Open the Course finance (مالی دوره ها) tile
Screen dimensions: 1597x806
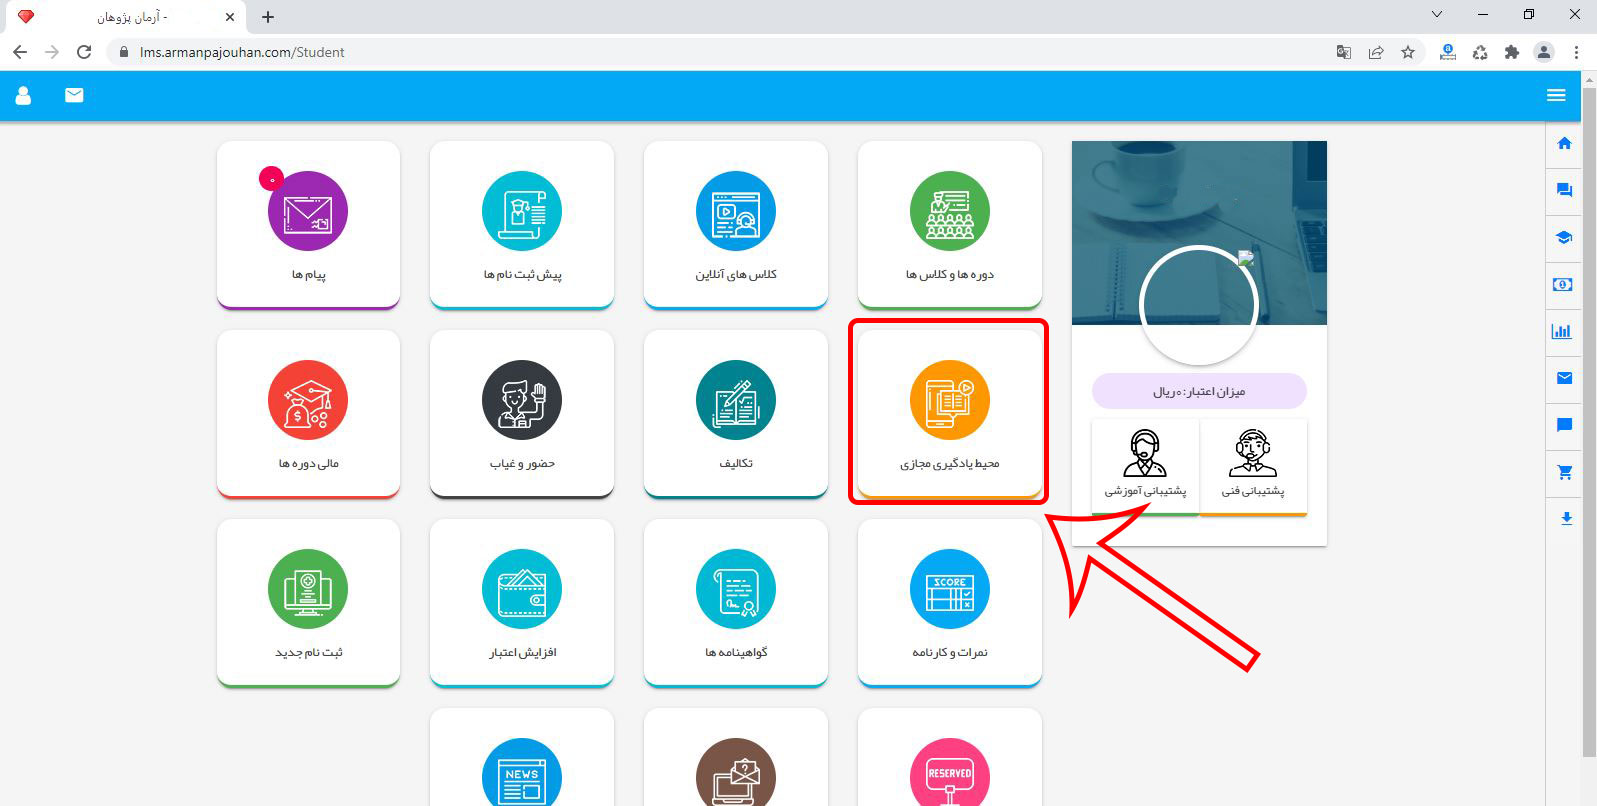click(308, 413)
